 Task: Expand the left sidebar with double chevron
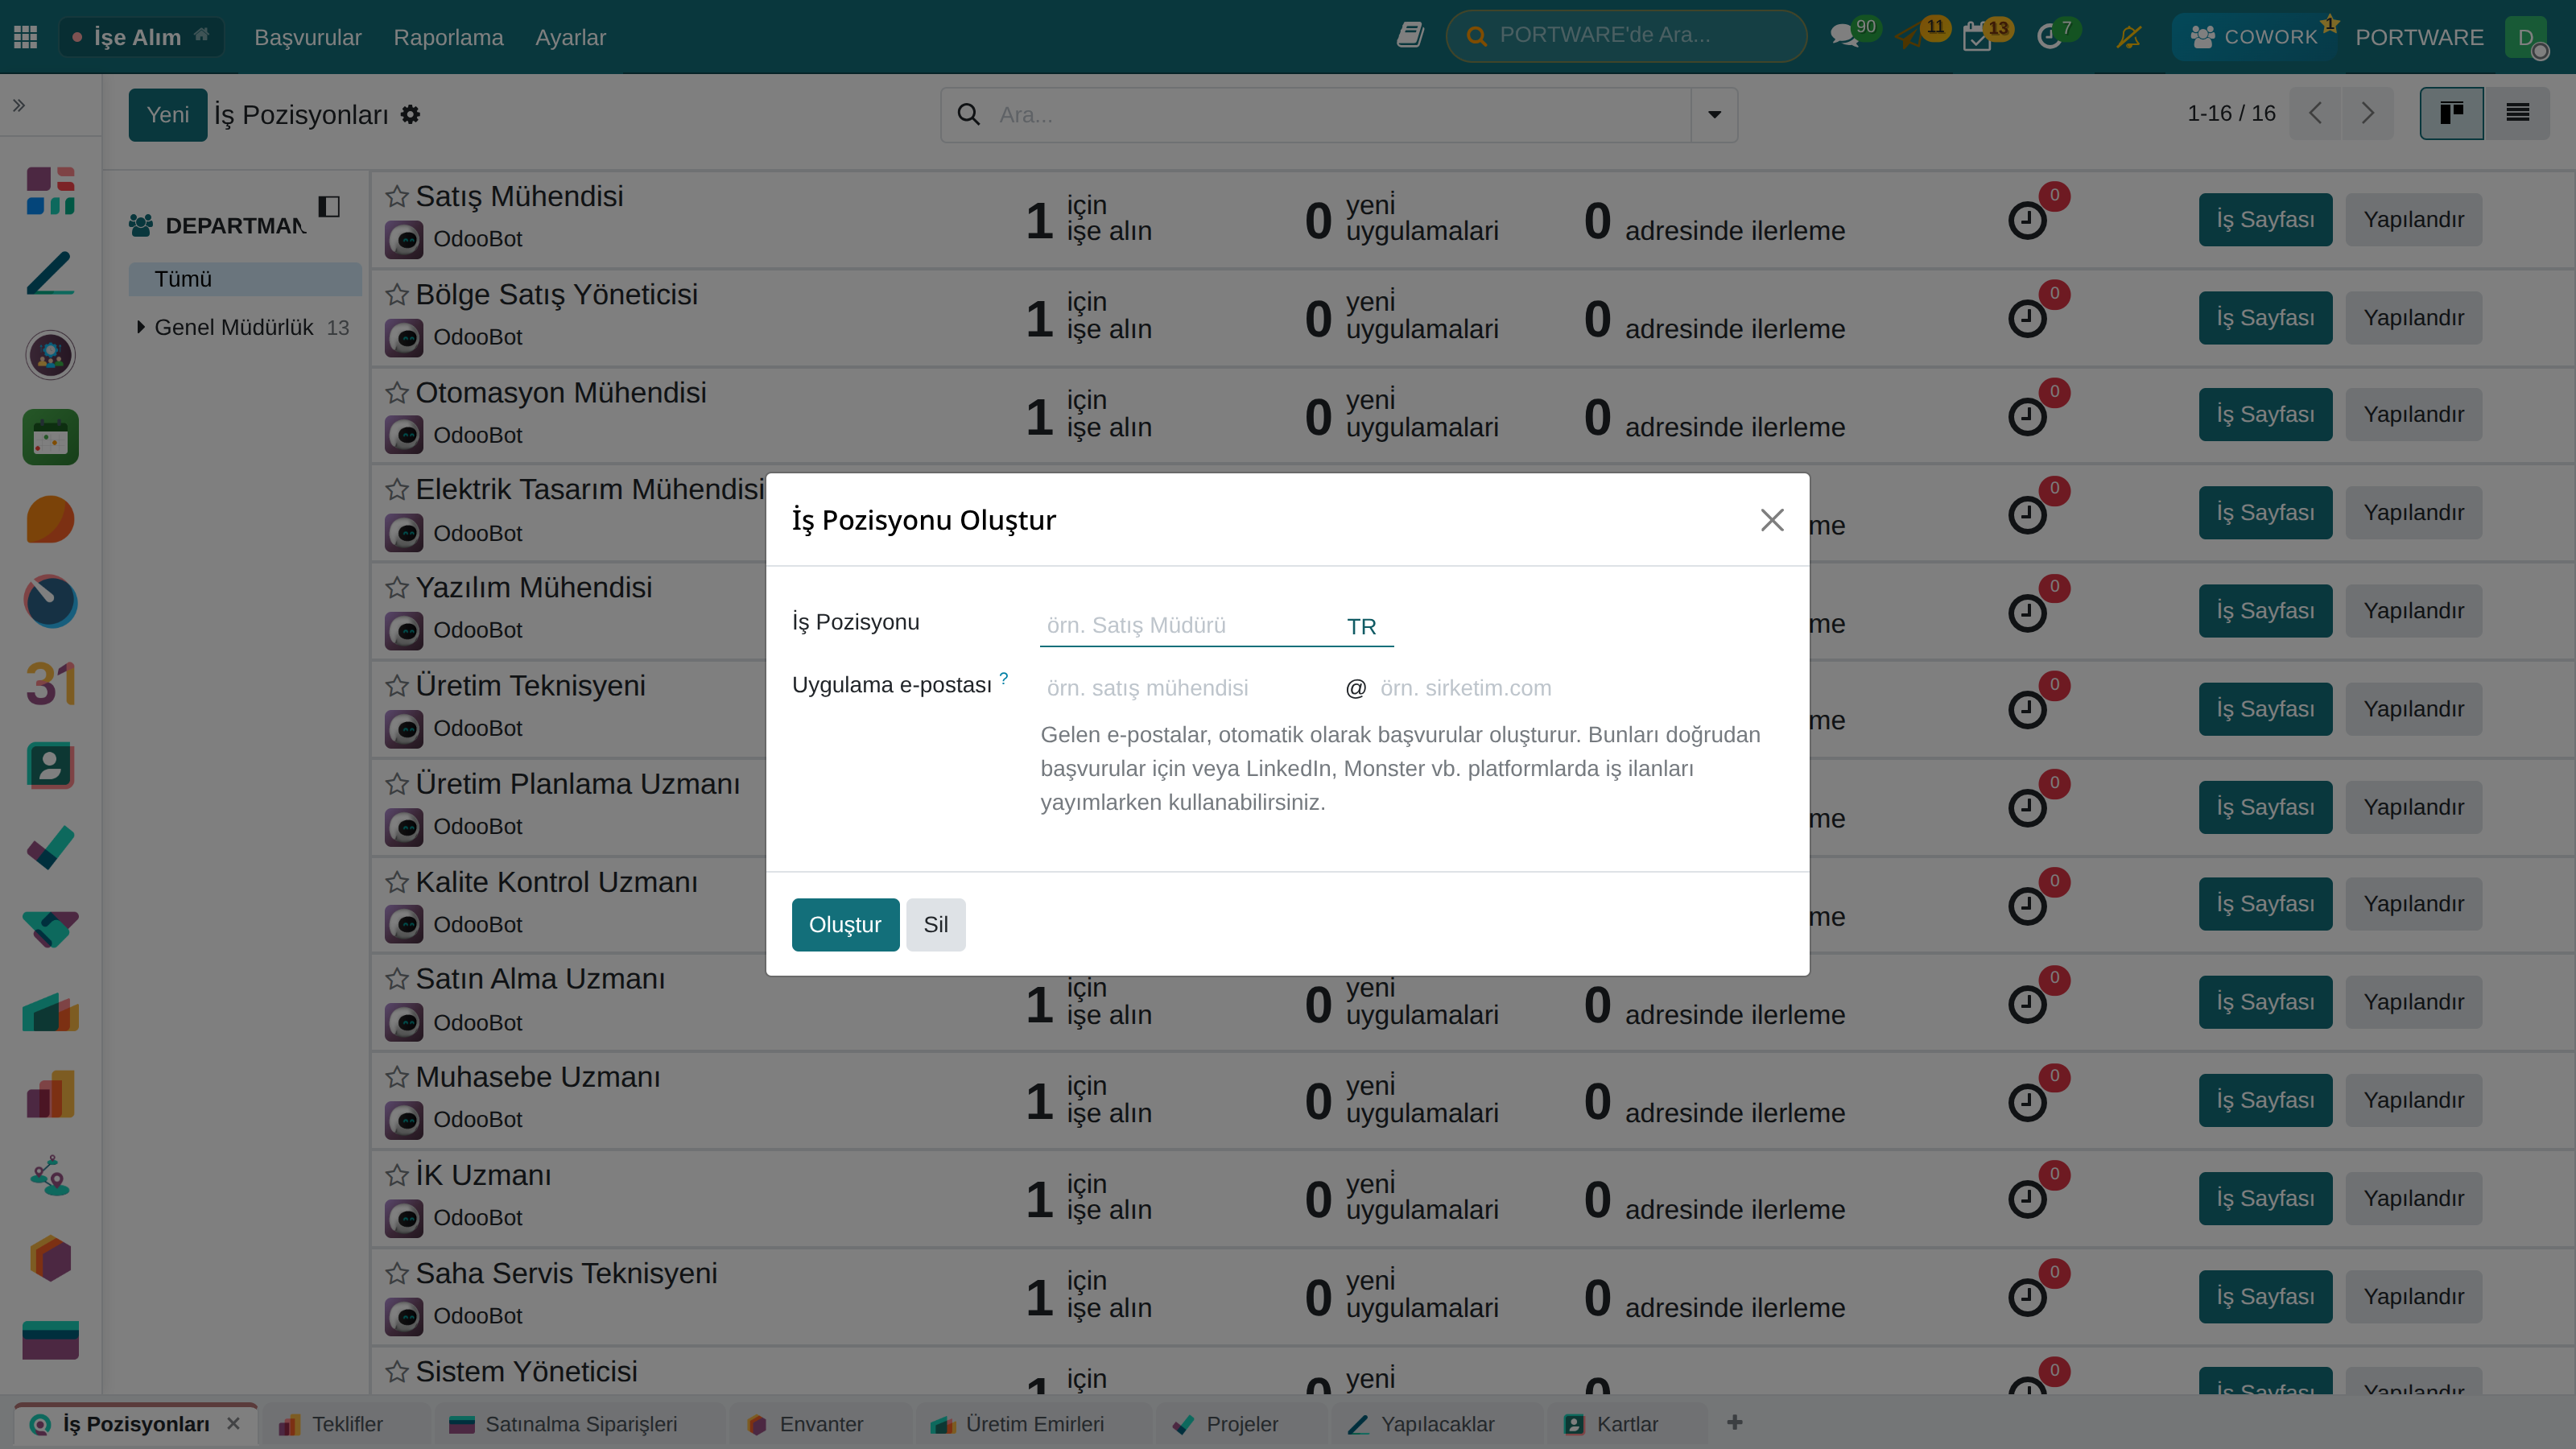19,105
